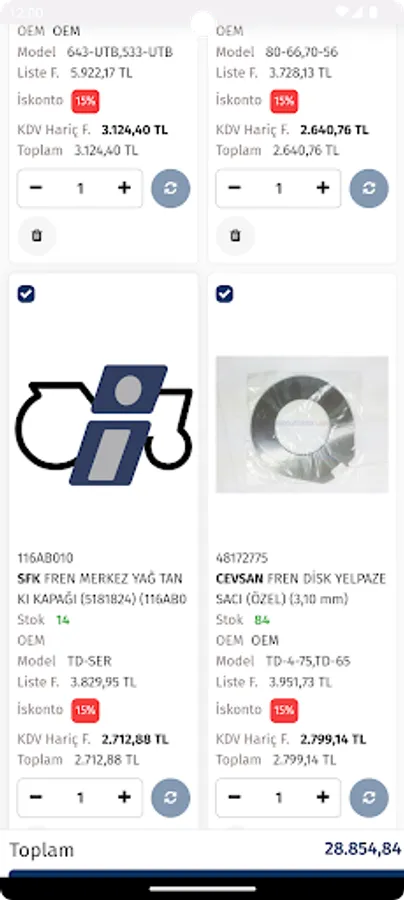Decrease quantity of 643-UTB model item
The width and height of the screenshot is (404, 900).
tap(36, 188)
